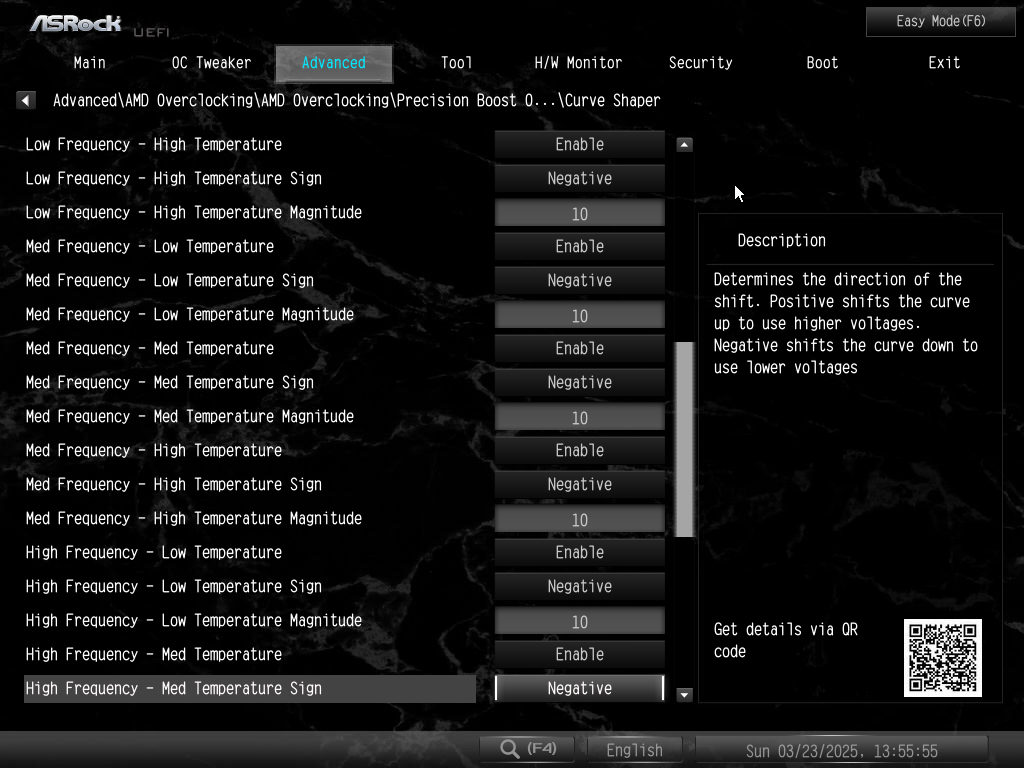Edit High Frequency - Low Temperature Magnitude value
Image resolution: width=1024 pixels, height=768 pixels.
point(579,620)
